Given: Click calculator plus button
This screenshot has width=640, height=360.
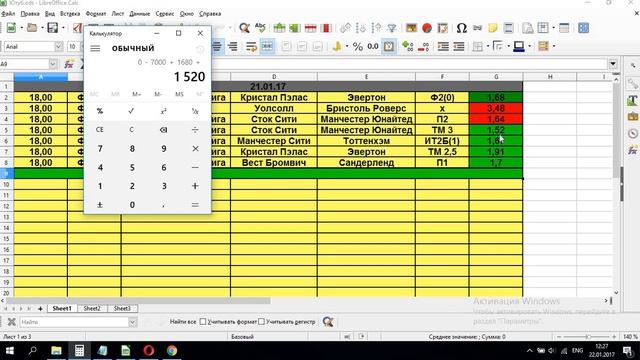Looking at the screenshot, I should pyautogui.click(x=195, y=186).
